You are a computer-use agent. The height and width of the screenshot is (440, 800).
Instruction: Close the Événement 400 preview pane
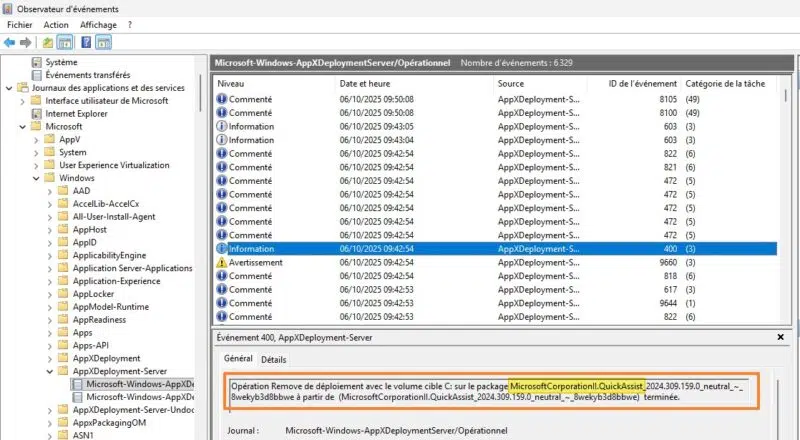(x=780, y=337)
